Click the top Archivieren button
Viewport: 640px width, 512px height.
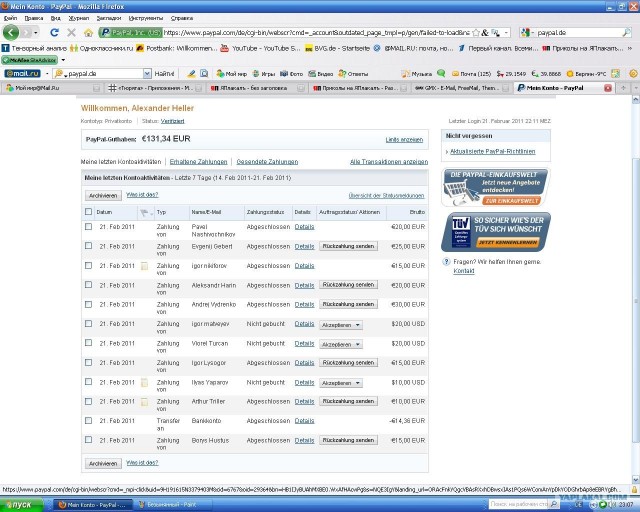click(103, 196)
